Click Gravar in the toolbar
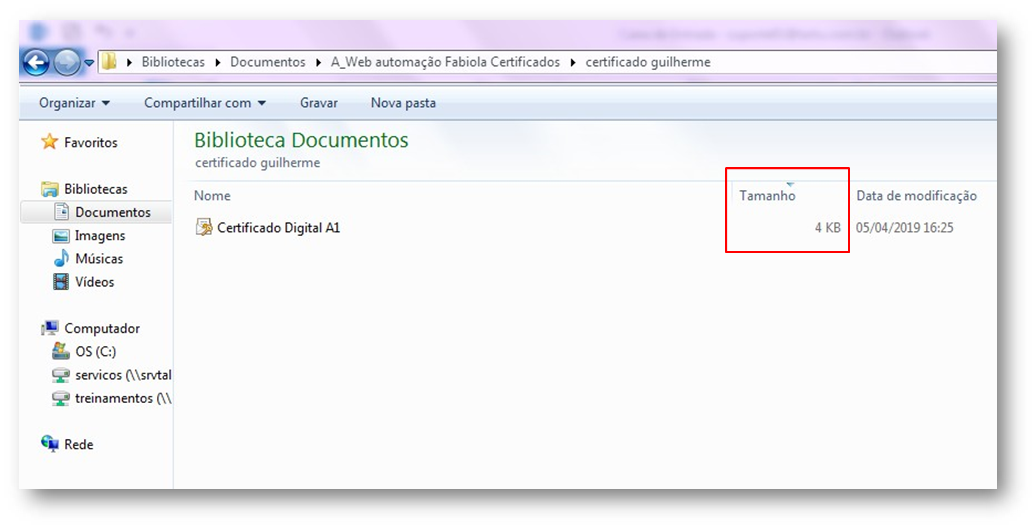Viewport: 1036px width, 525px height. (x=318, y=103)
